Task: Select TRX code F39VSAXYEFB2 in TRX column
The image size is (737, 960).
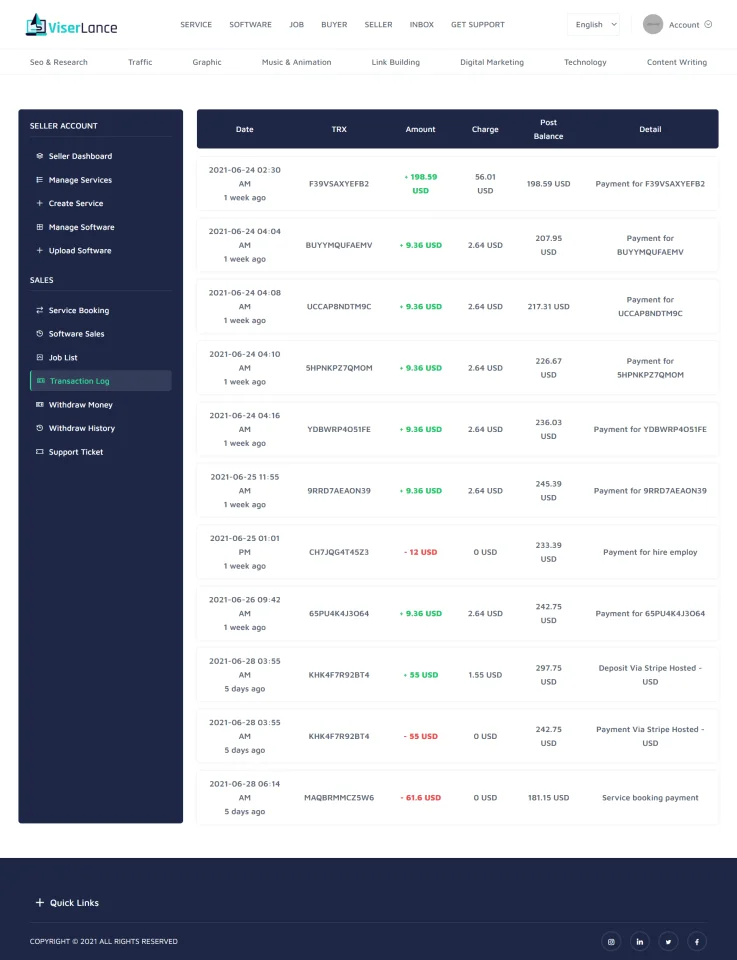Action: click(x=339, y=184)
